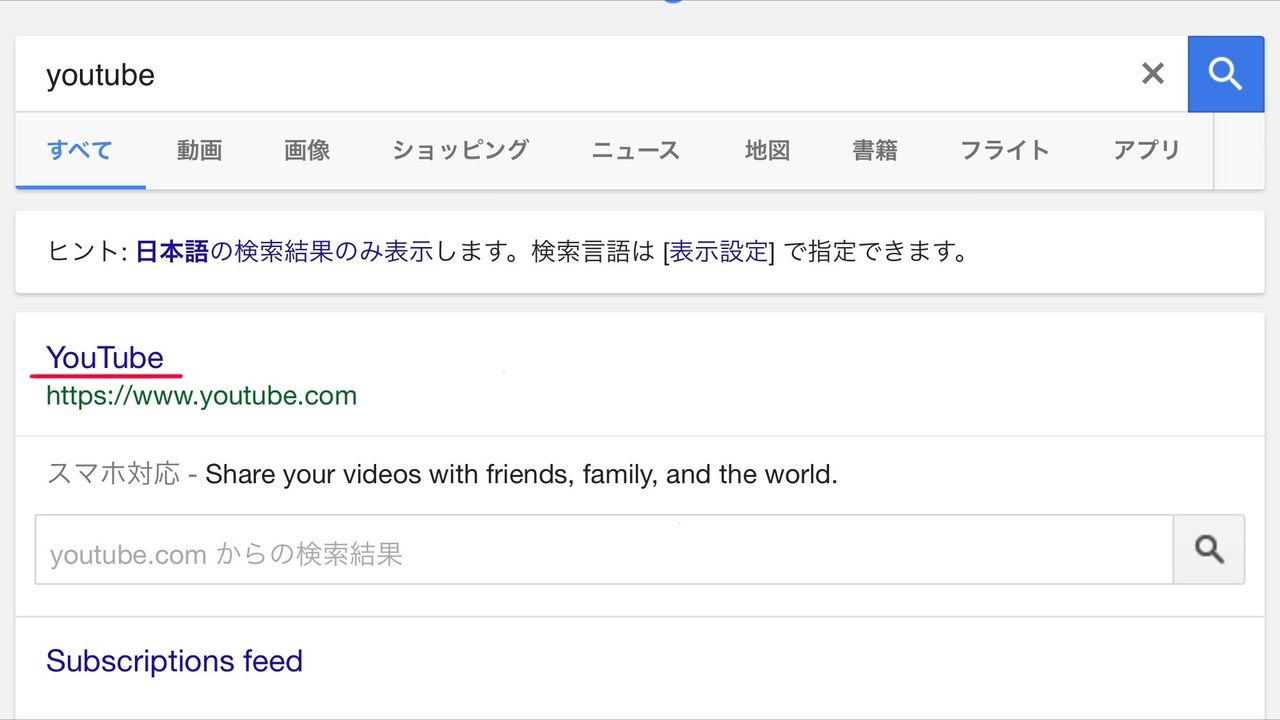Click the スマホ対応 label text
Viewport: 1280px width, 720px height.
click(113, 474)
